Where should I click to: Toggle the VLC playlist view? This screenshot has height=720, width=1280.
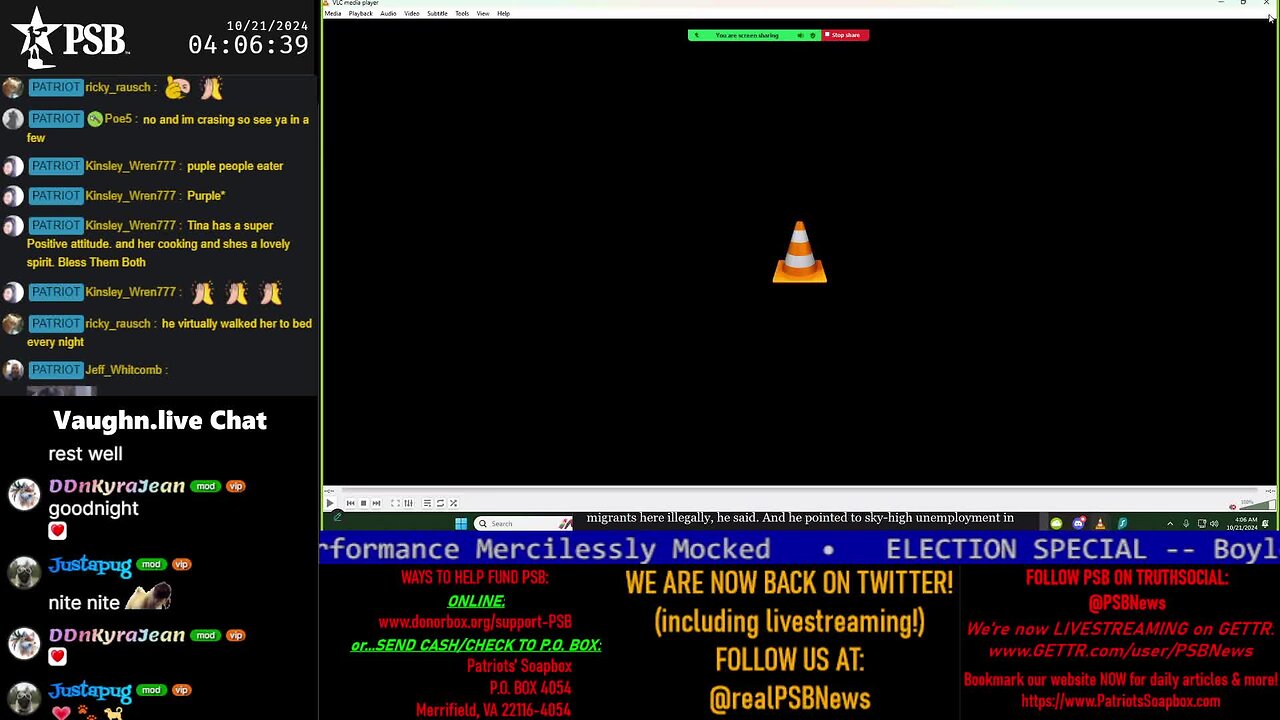[427, 503]
